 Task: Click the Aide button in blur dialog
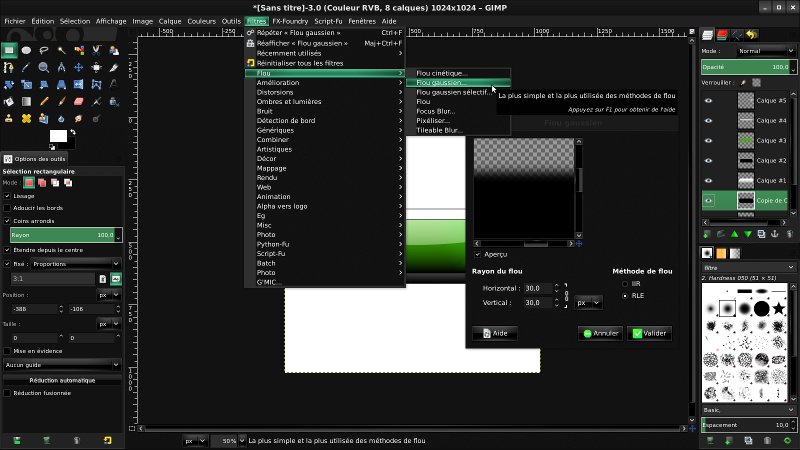pos(495,333)
